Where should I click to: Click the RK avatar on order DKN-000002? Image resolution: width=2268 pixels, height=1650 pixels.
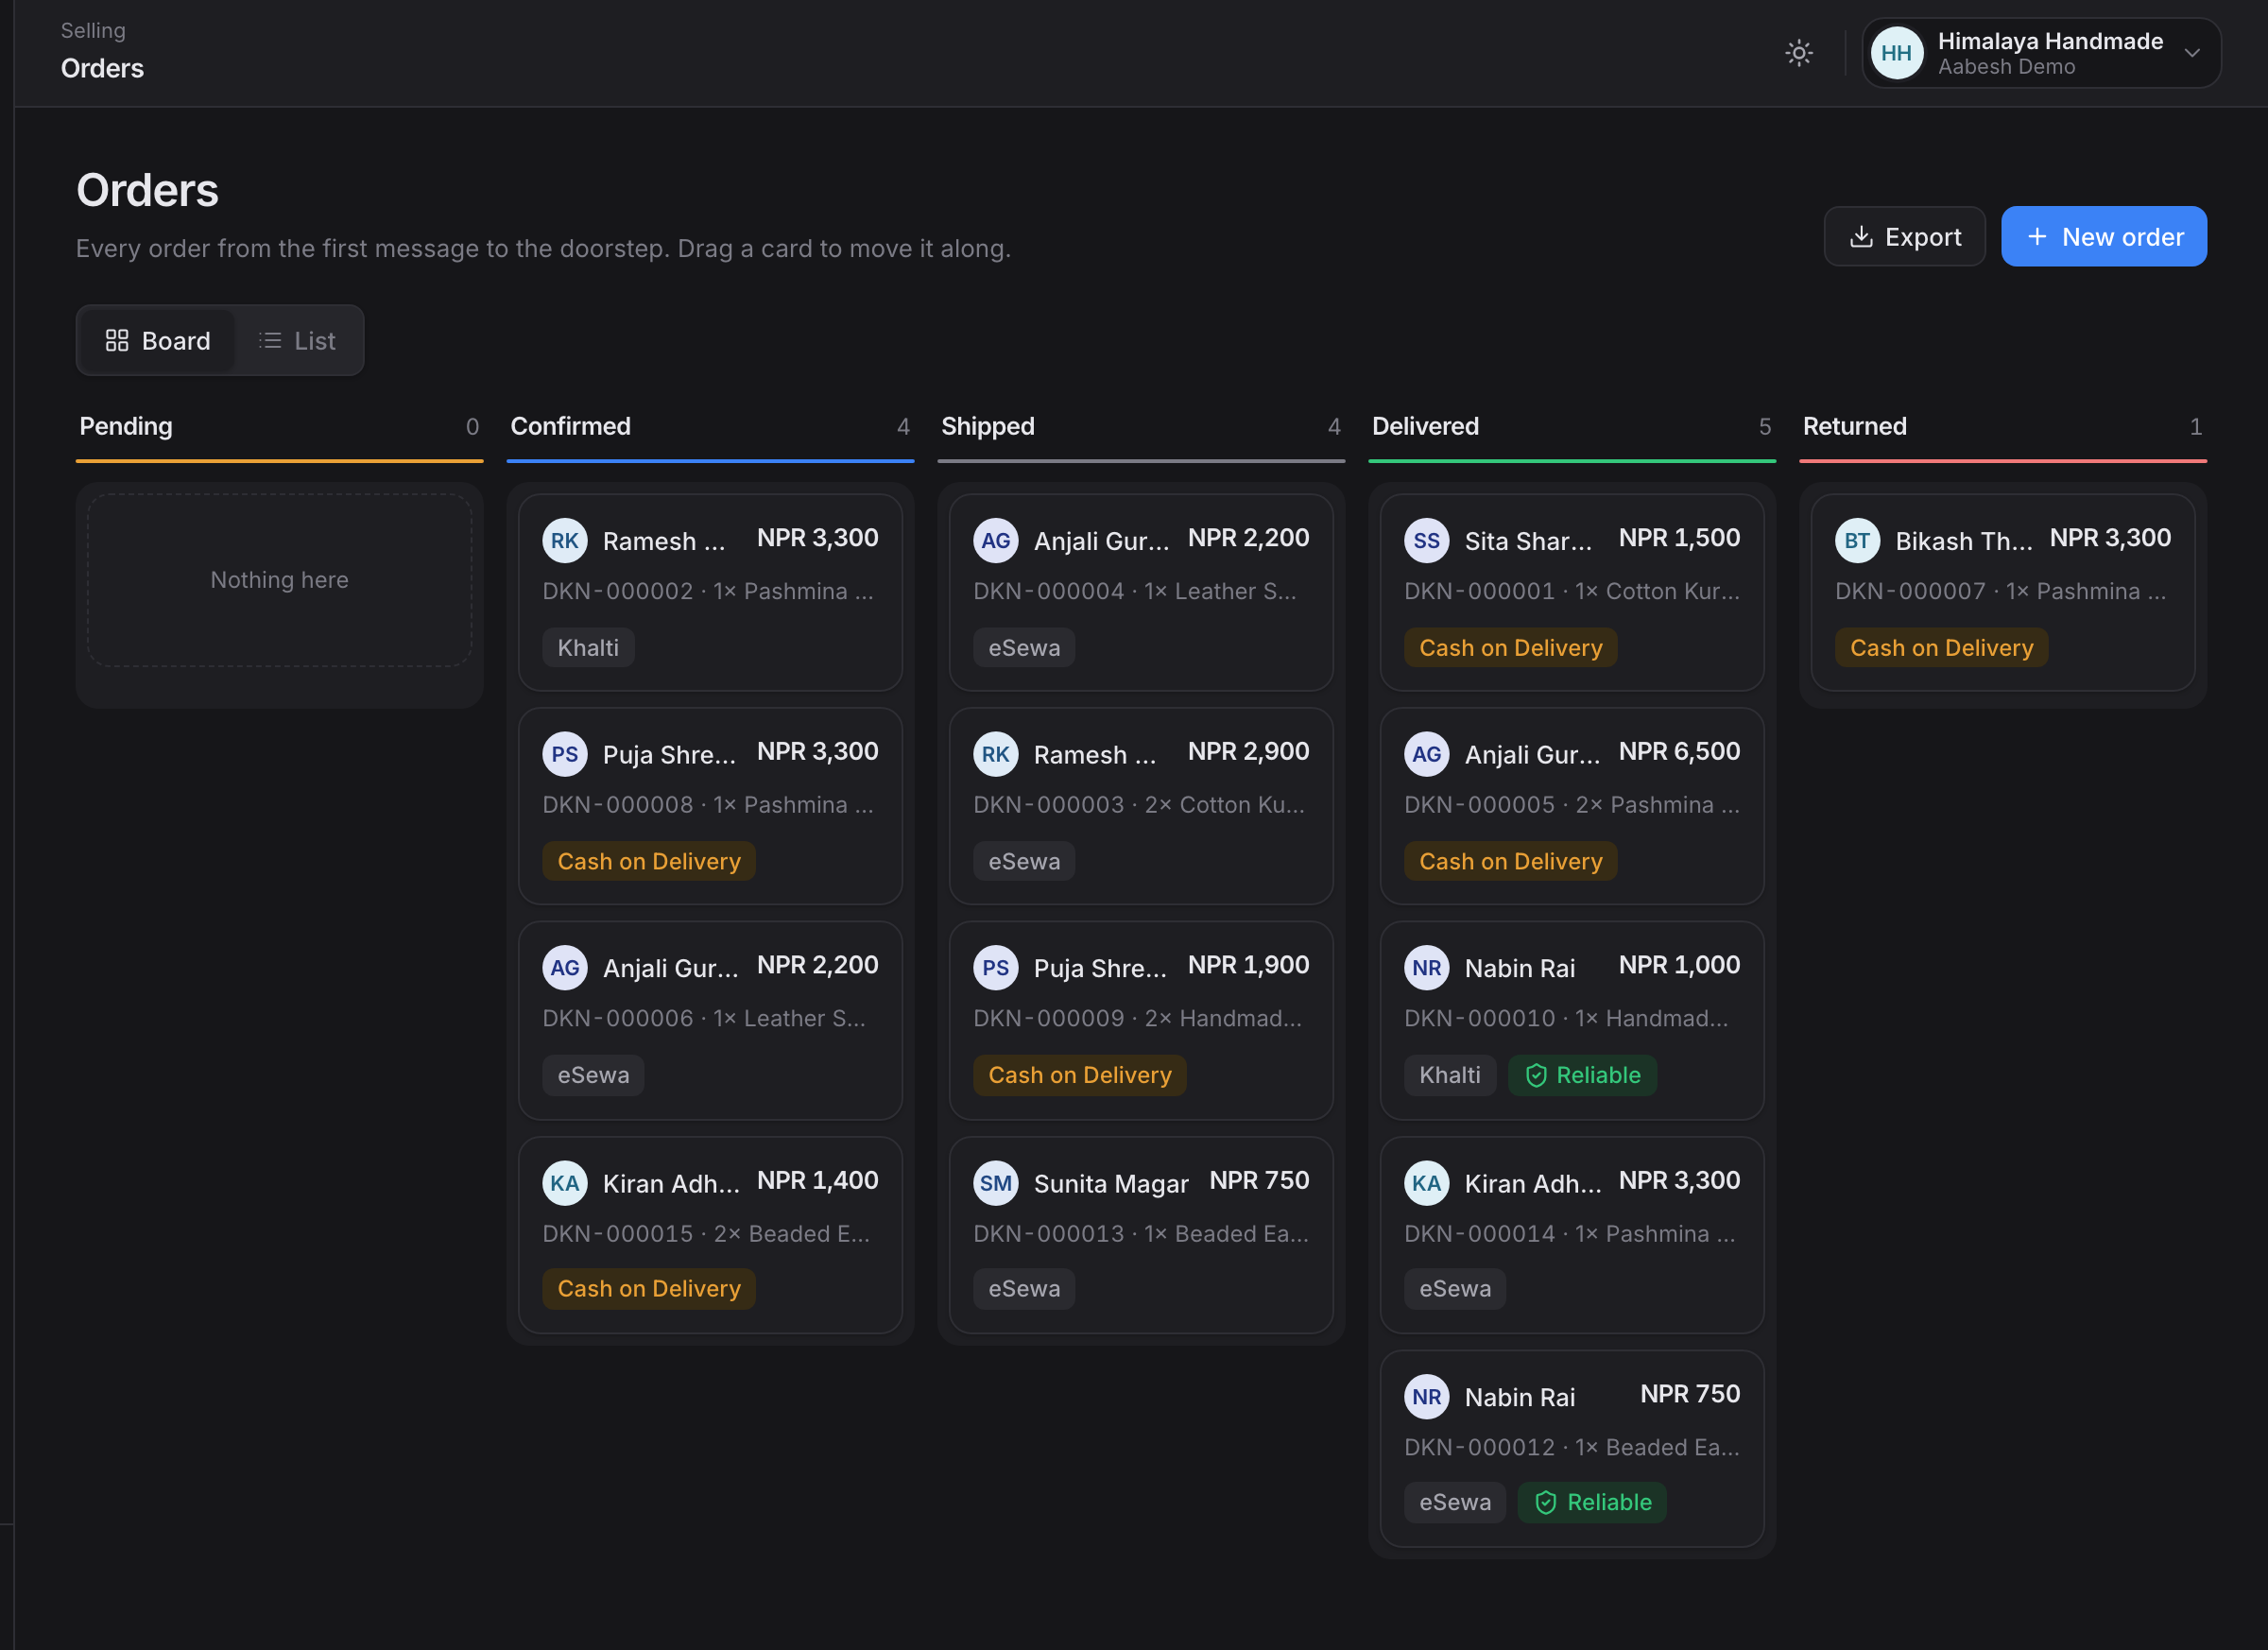pyautogui.click(x=565, y=541)
